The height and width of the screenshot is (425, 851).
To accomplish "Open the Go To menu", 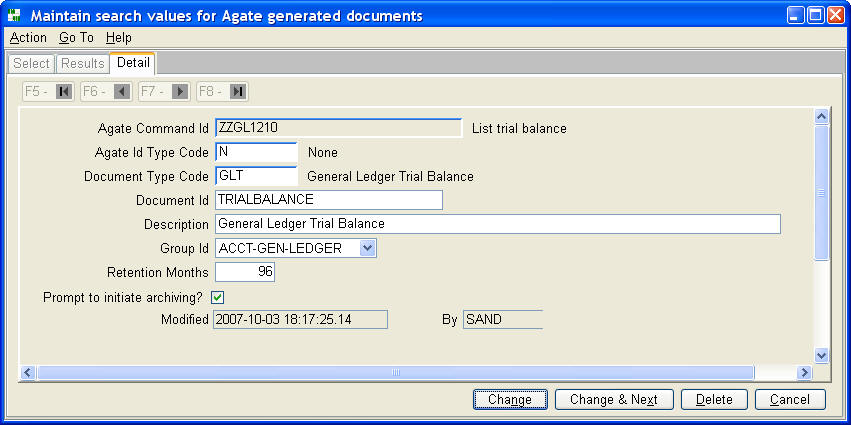I will tap(77, 38).
